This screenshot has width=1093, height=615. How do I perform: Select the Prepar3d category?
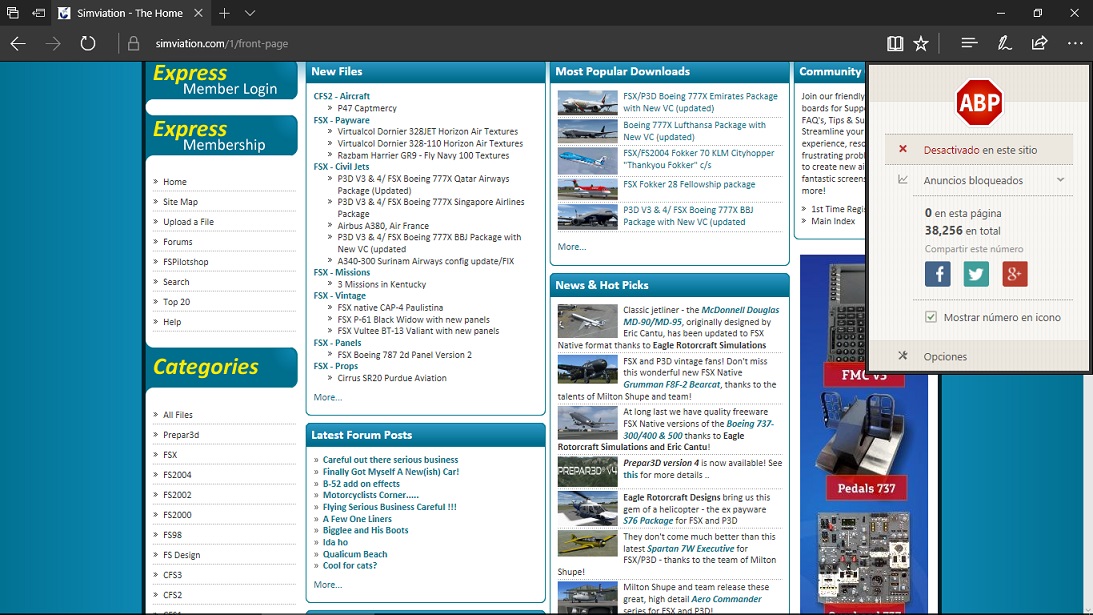tap(181, 435)
